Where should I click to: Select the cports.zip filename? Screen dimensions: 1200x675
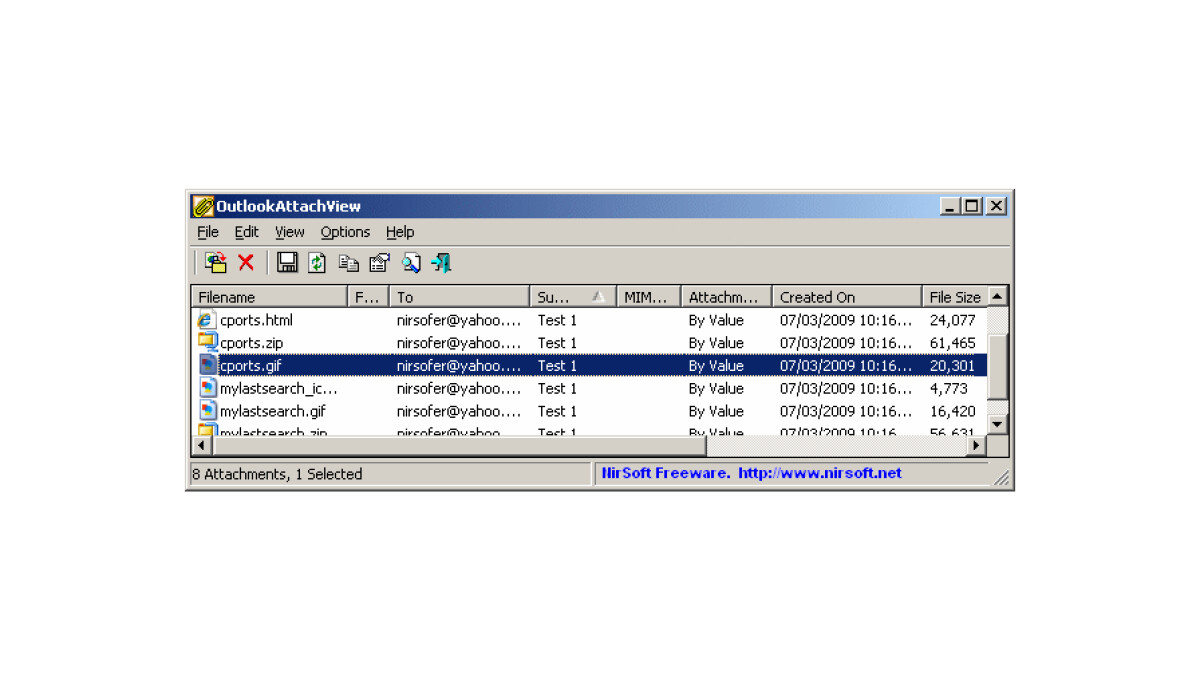(x=251, y=343)
